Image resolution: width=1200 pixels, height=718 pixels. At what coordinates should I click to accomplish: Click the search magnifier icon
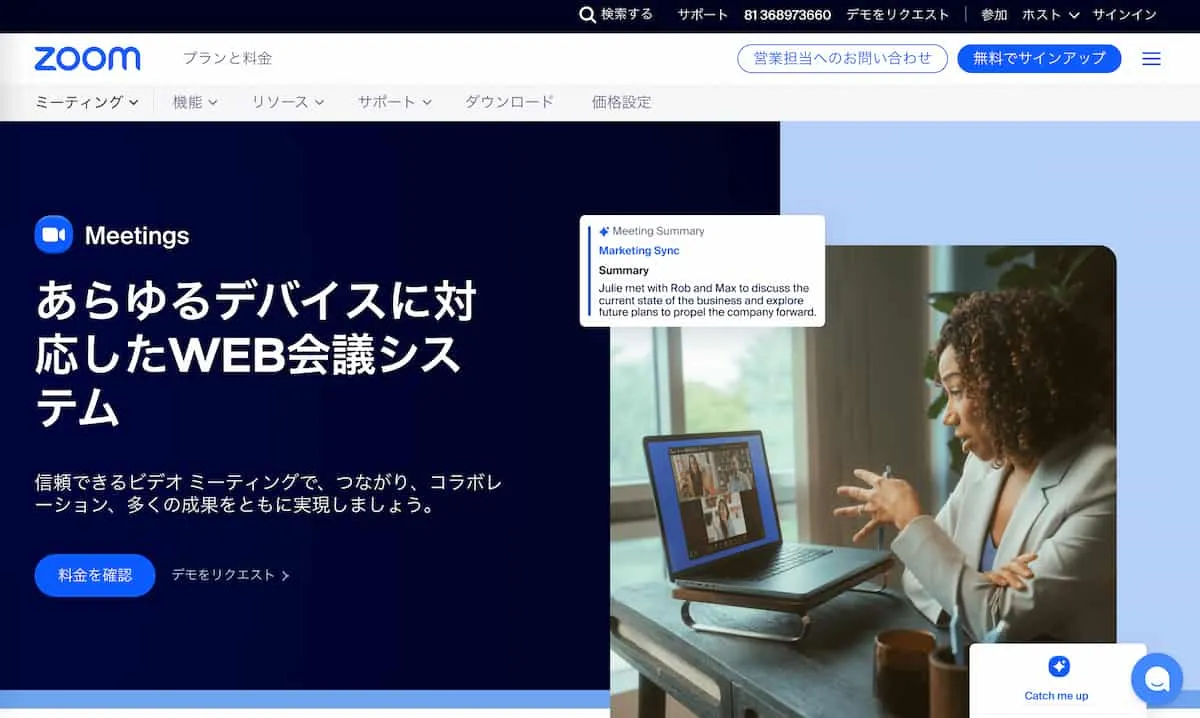588,15
